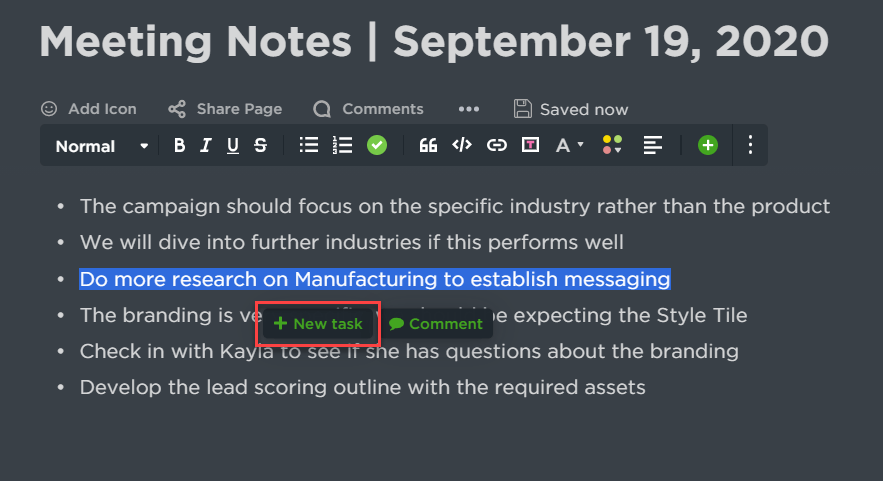This screenshot has height=481, width=883.
Task: Insert a numbered list
Action: (342, 146)
